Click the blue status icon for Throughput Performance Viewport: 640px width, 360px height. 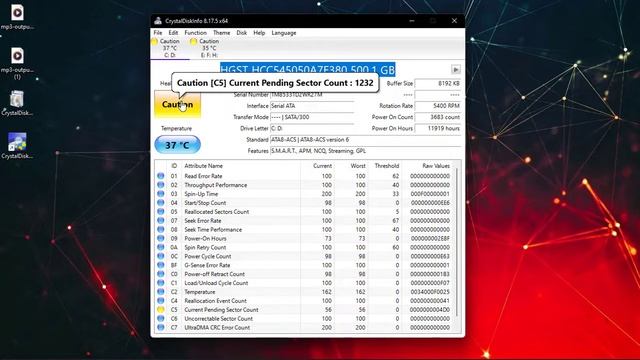click(x=161, y=185)
